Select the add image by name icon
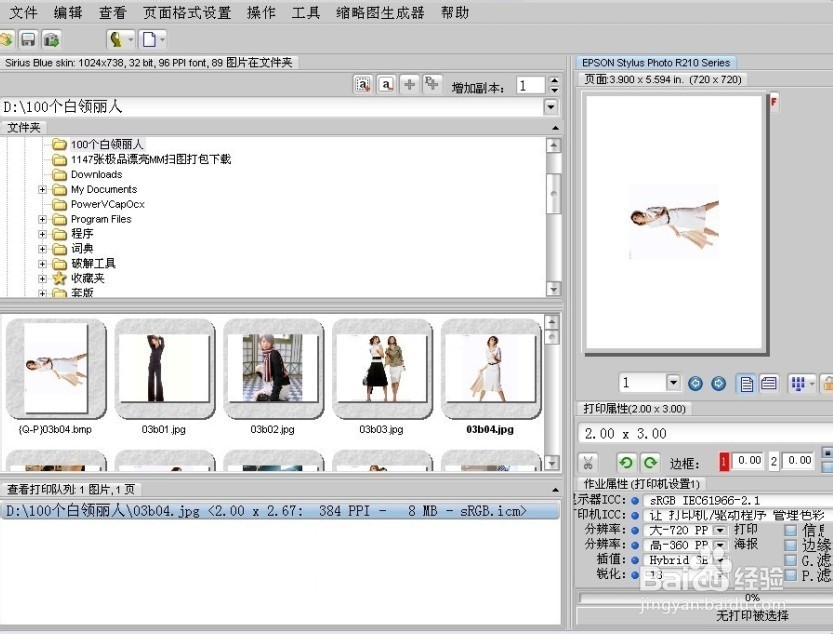 (386, 84)
